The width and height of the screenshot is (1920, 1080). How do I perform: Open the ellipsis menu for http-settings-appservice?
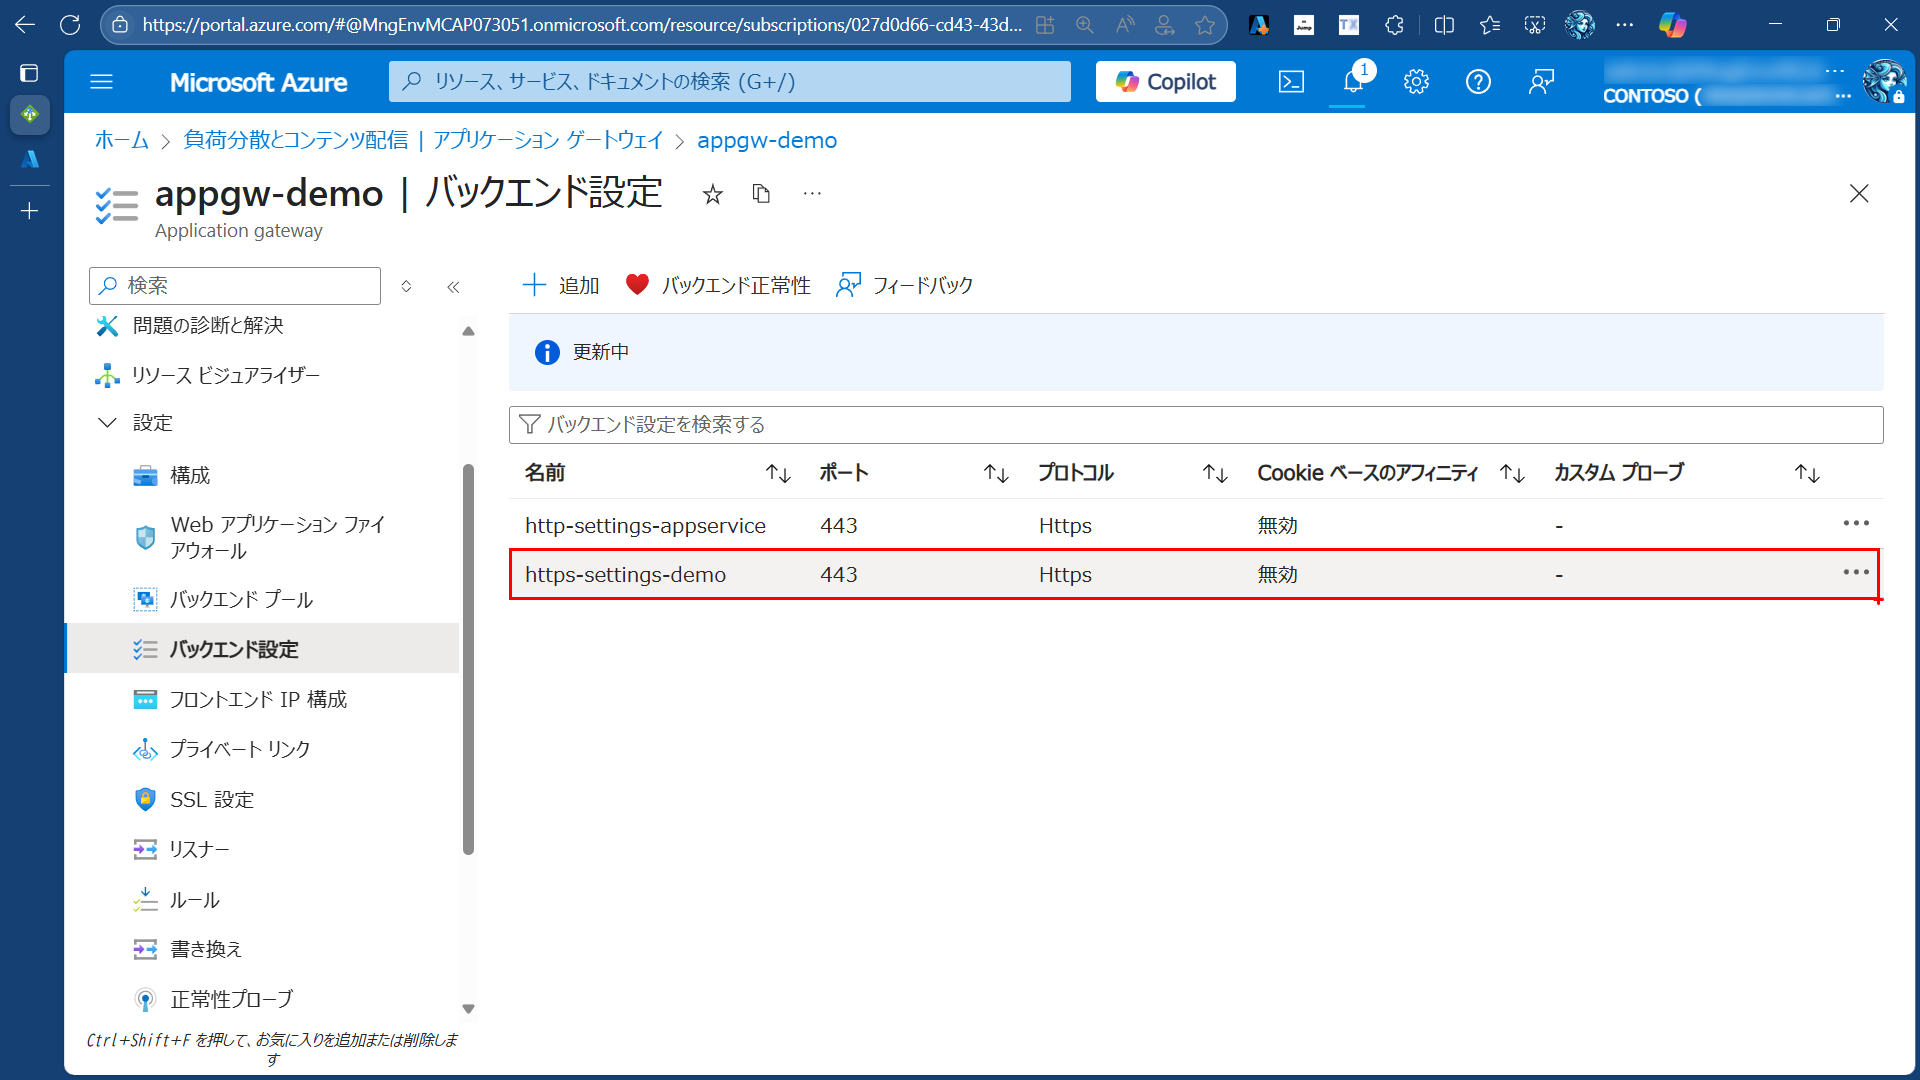pos(1856,524)
